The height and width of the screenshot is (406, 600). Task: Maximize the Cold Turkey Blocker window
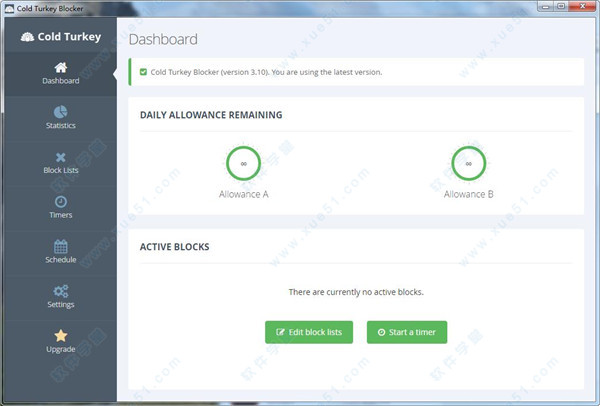561,7
